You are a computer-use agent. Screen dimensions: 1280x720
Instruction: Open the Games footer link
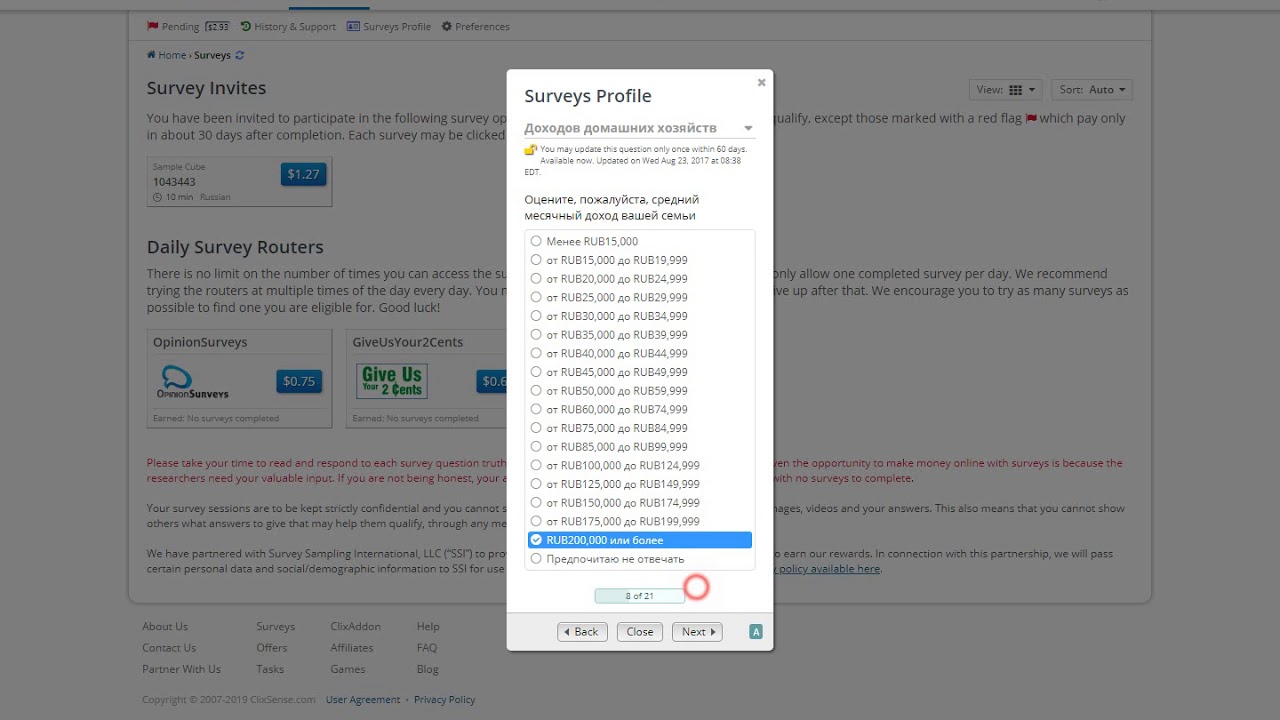click(348, 669)
